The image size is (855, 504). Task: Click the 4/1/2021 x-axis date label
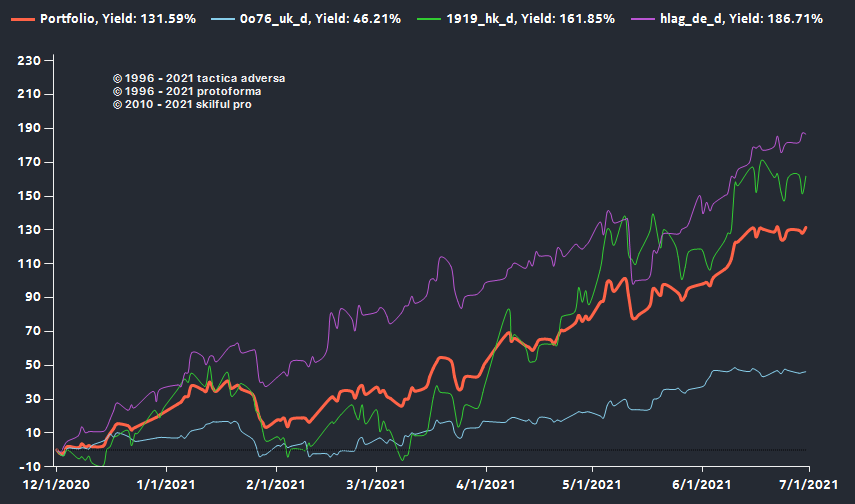coord(486,485)
